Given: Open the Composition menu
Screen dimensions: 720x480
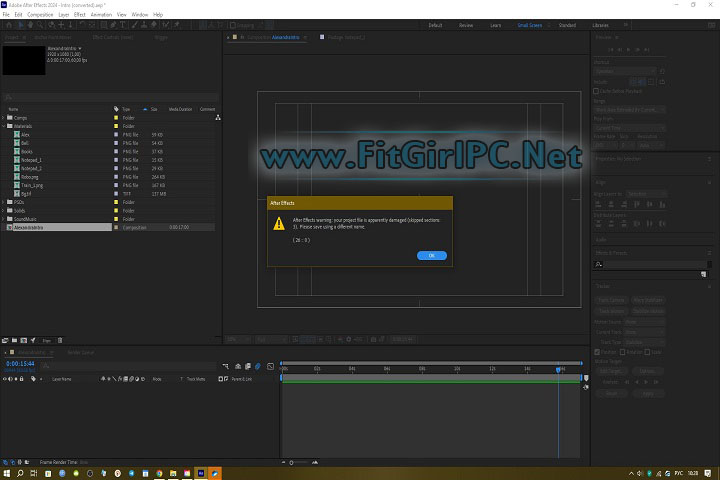Looking at the screenshot, I should [x=40, y=15].
